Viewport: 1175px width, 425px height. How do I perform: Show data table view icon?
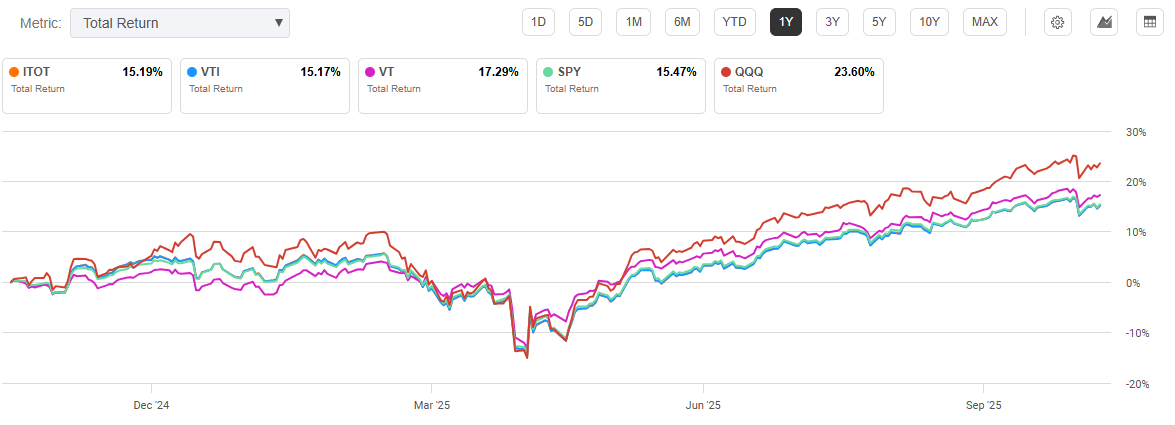pyautogui.click(x=1151, y=22)
